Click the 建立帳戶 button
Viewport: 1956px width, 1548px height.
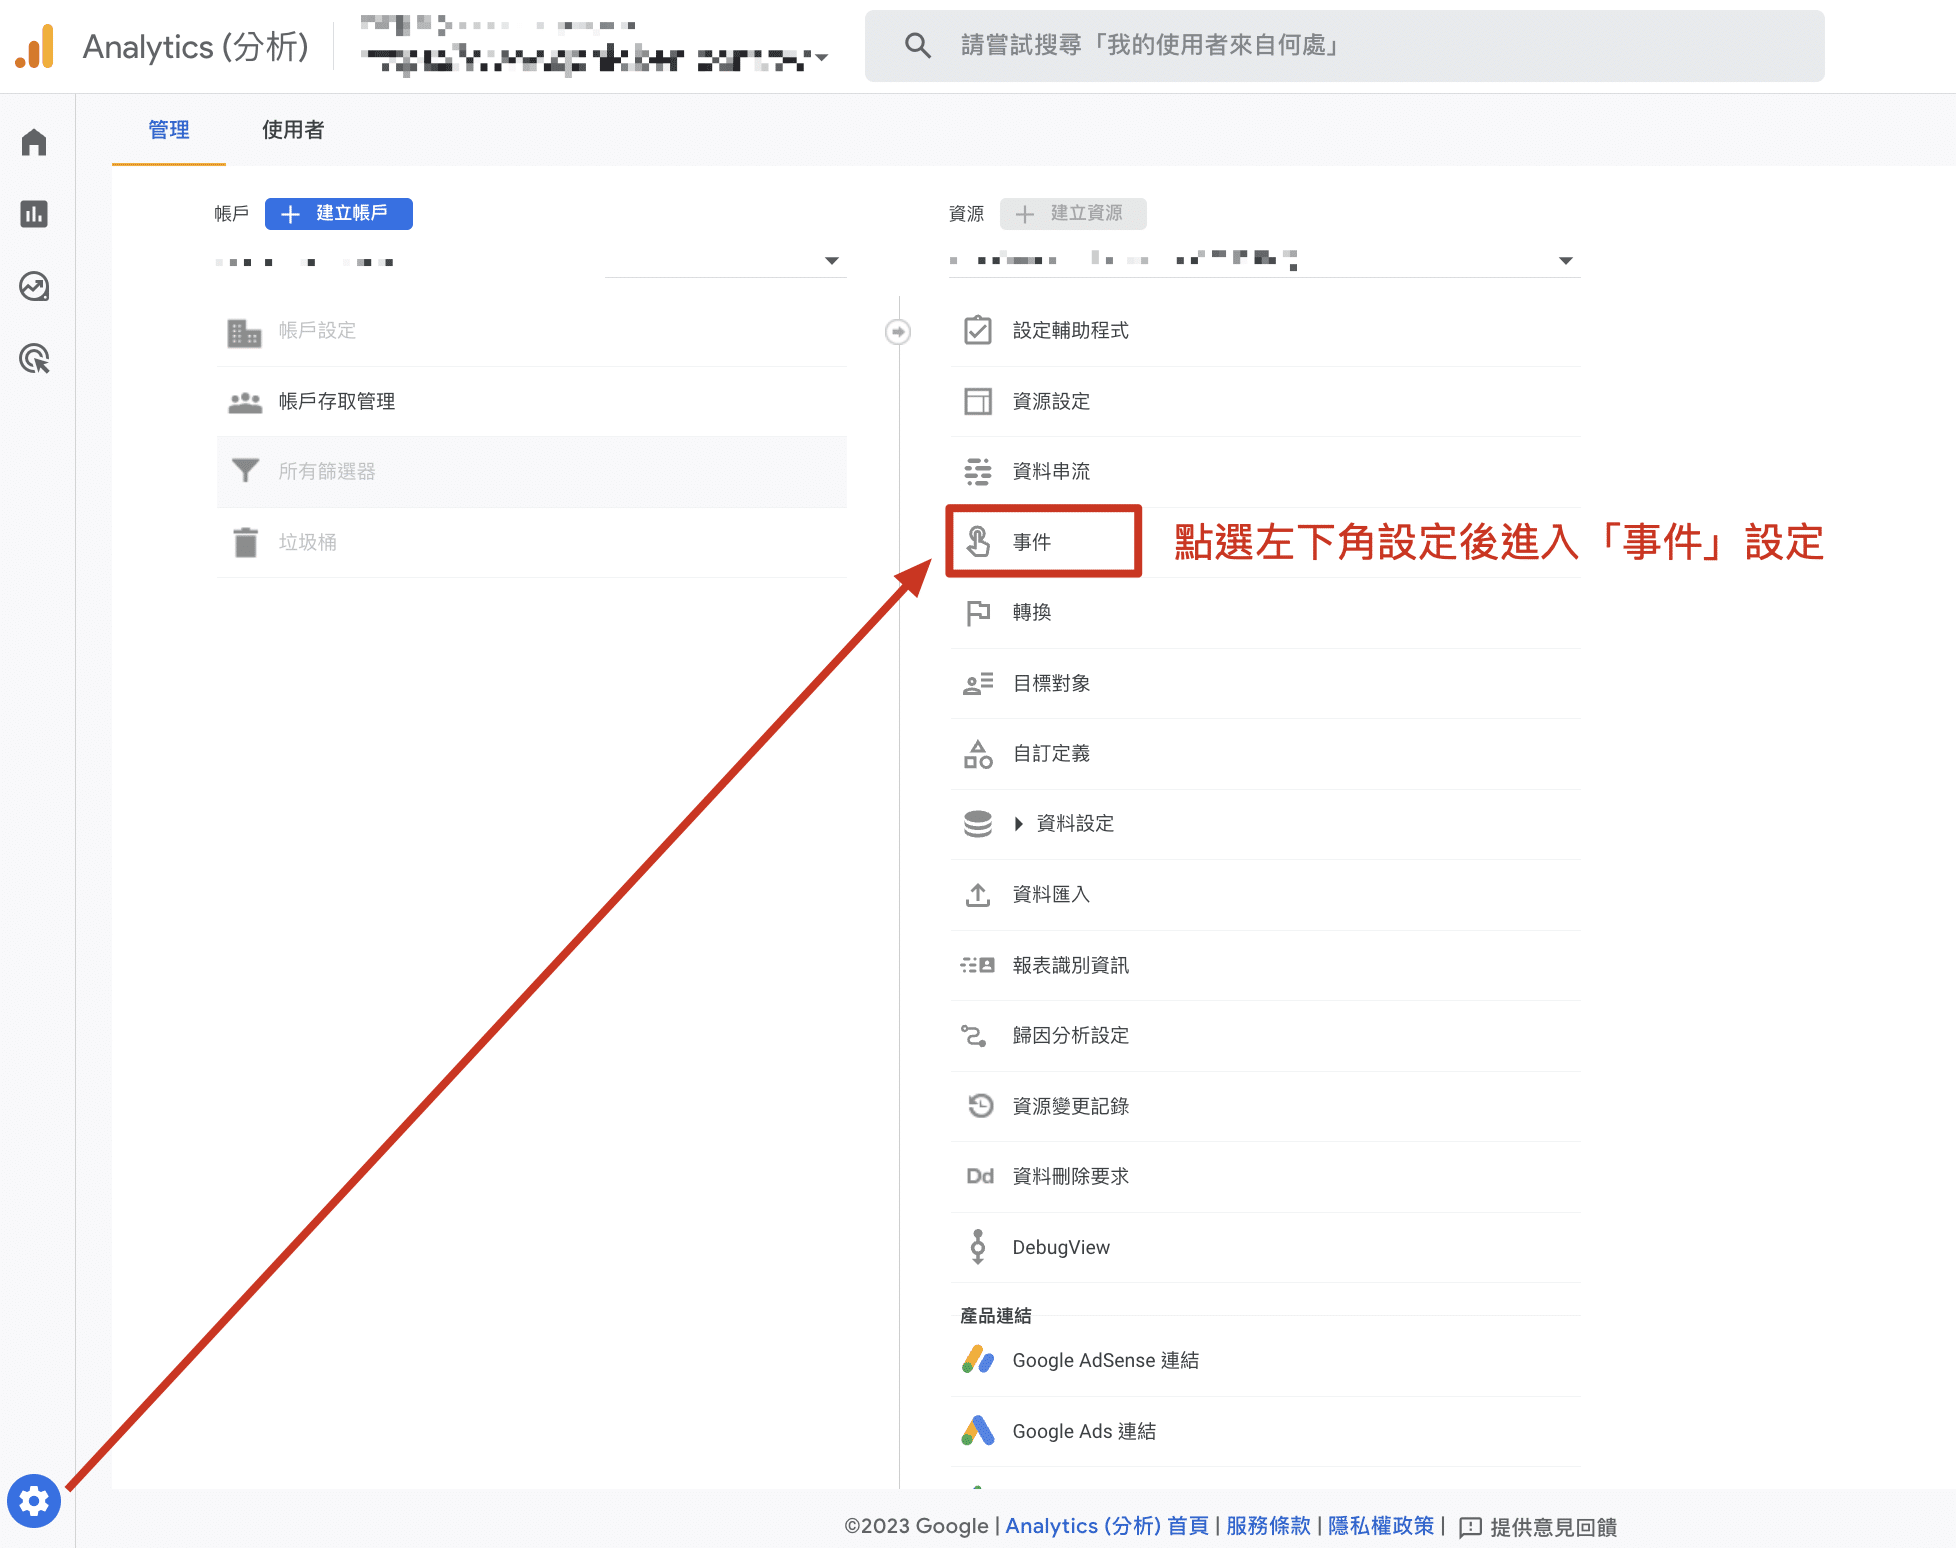(x=338, y=213)
